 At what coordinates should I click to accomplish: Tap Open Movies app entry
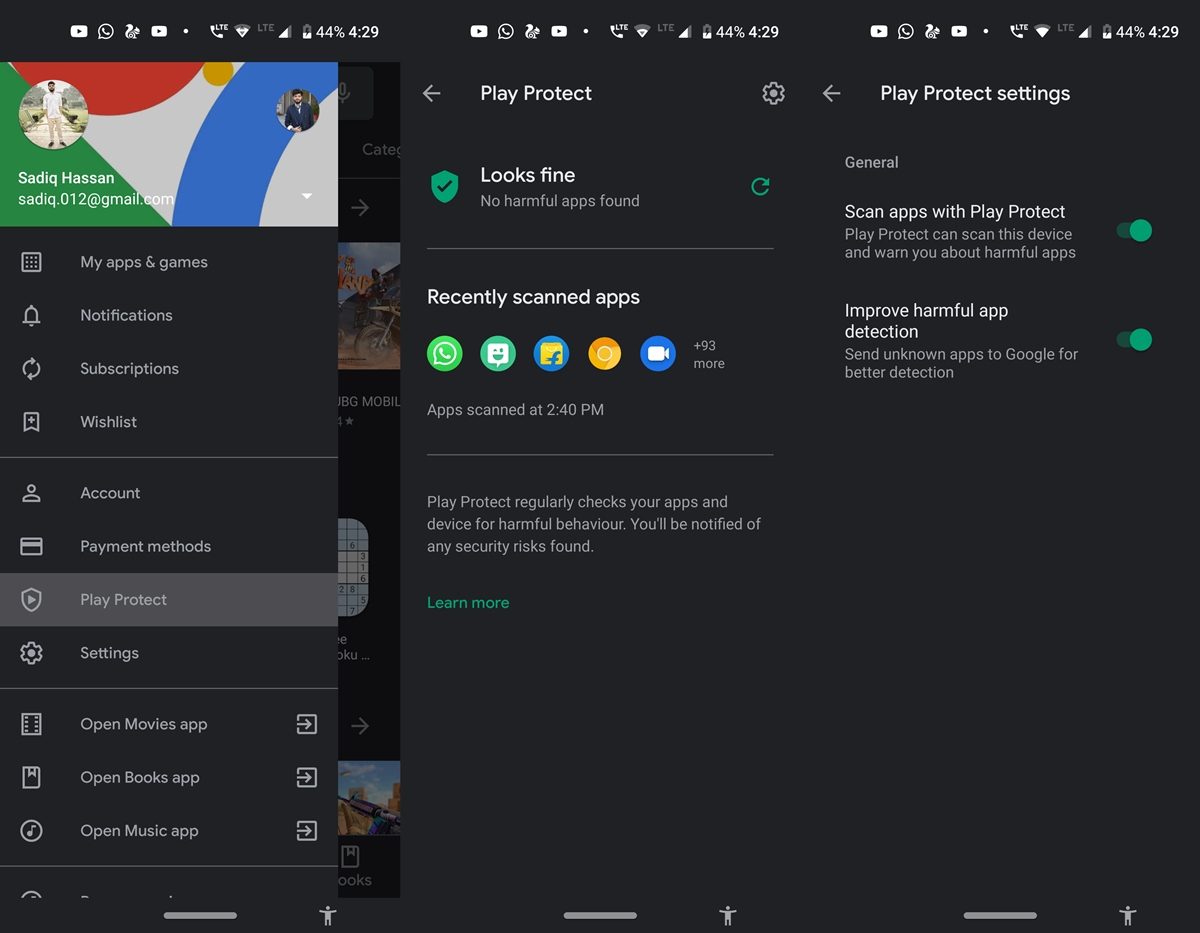tap(169, 724)
